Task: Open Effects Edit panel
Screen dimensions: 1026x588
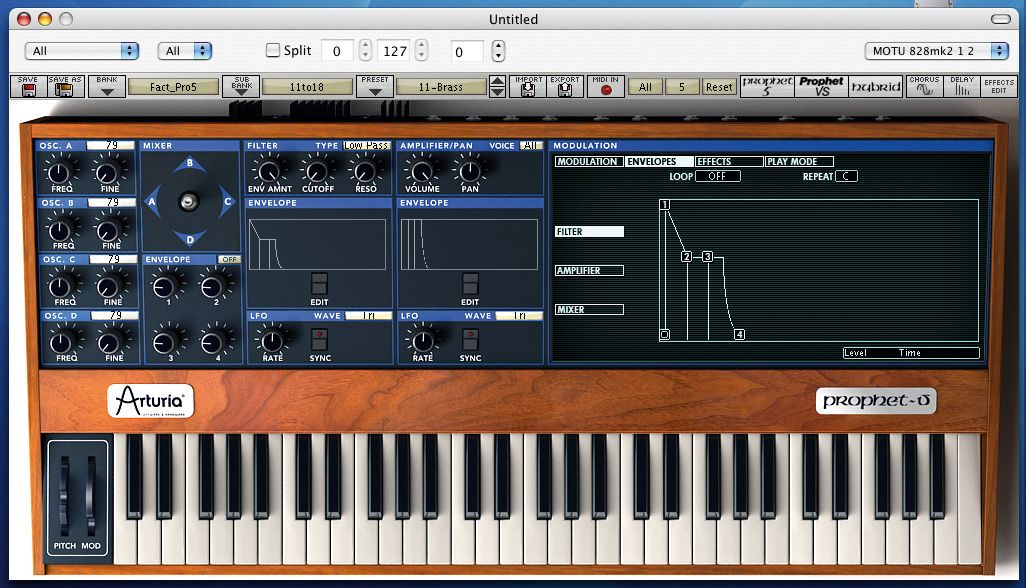Action: point(999,86)
